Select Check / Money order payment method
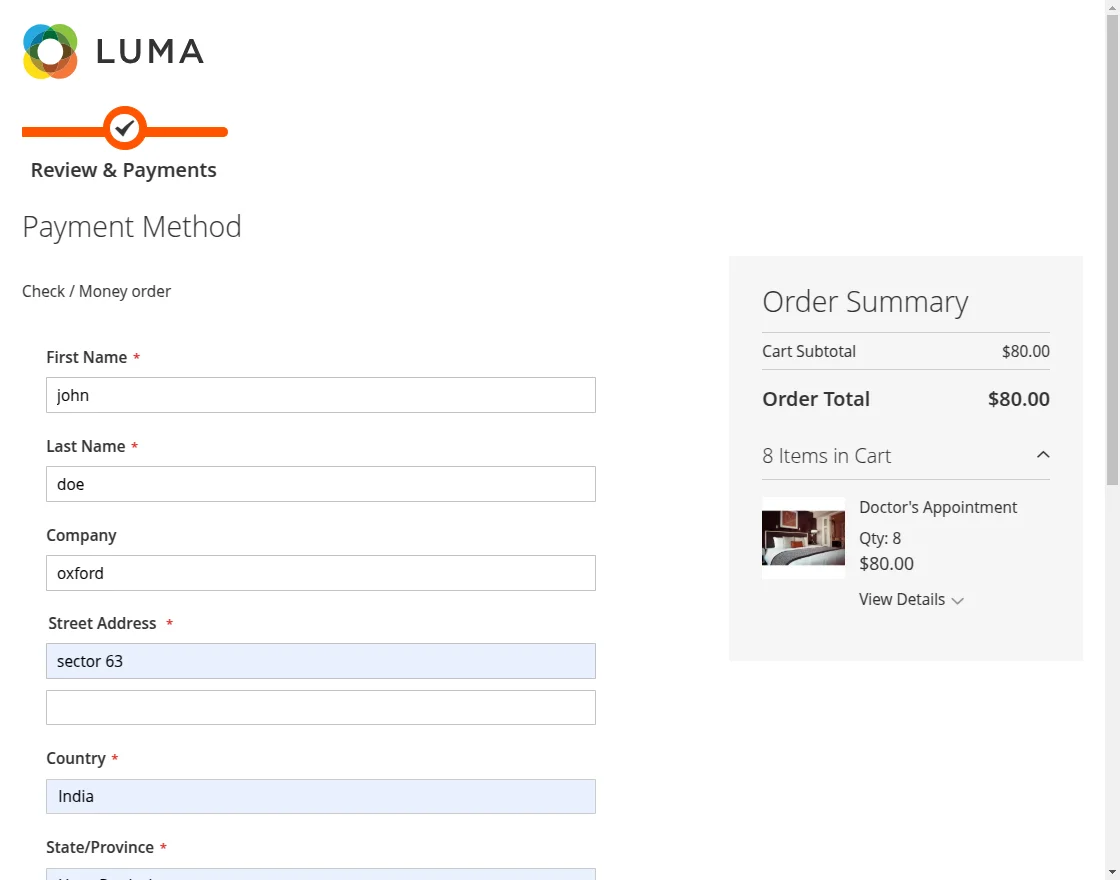This screenshot has width=1120, height=880. coord(96,291)
